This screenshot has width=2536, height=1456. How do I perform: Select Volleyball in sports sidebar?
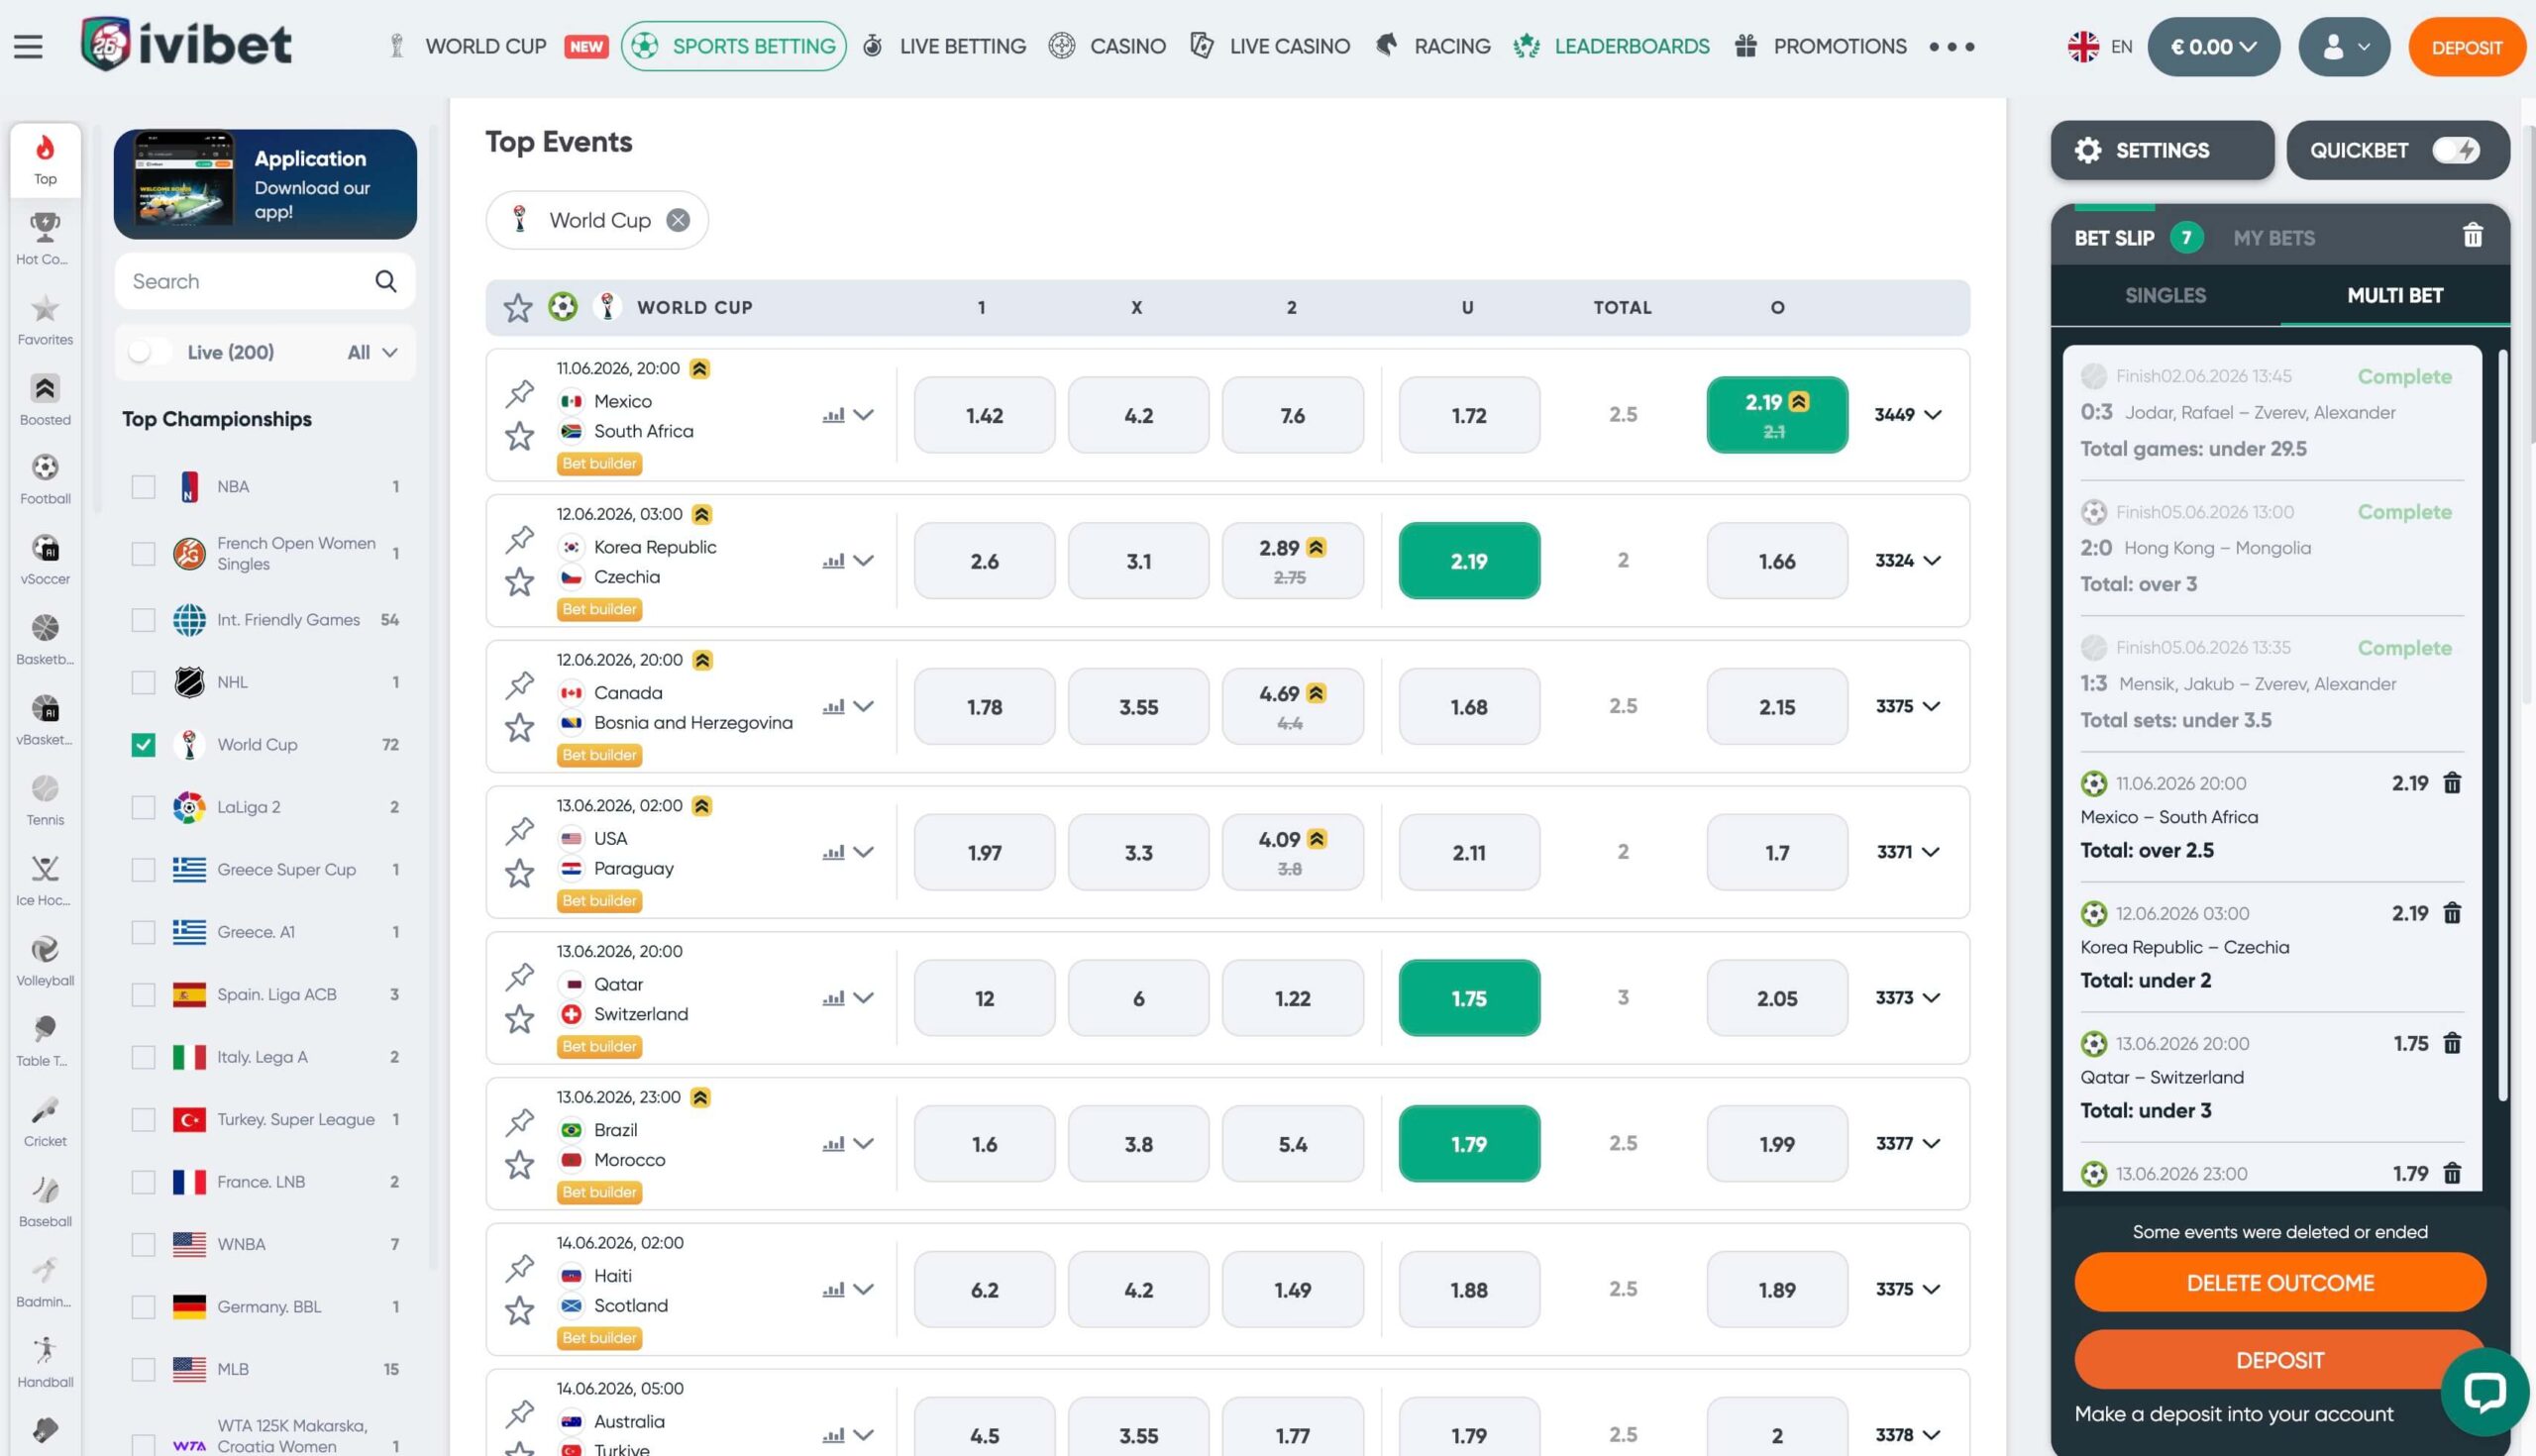click(45, 961)
